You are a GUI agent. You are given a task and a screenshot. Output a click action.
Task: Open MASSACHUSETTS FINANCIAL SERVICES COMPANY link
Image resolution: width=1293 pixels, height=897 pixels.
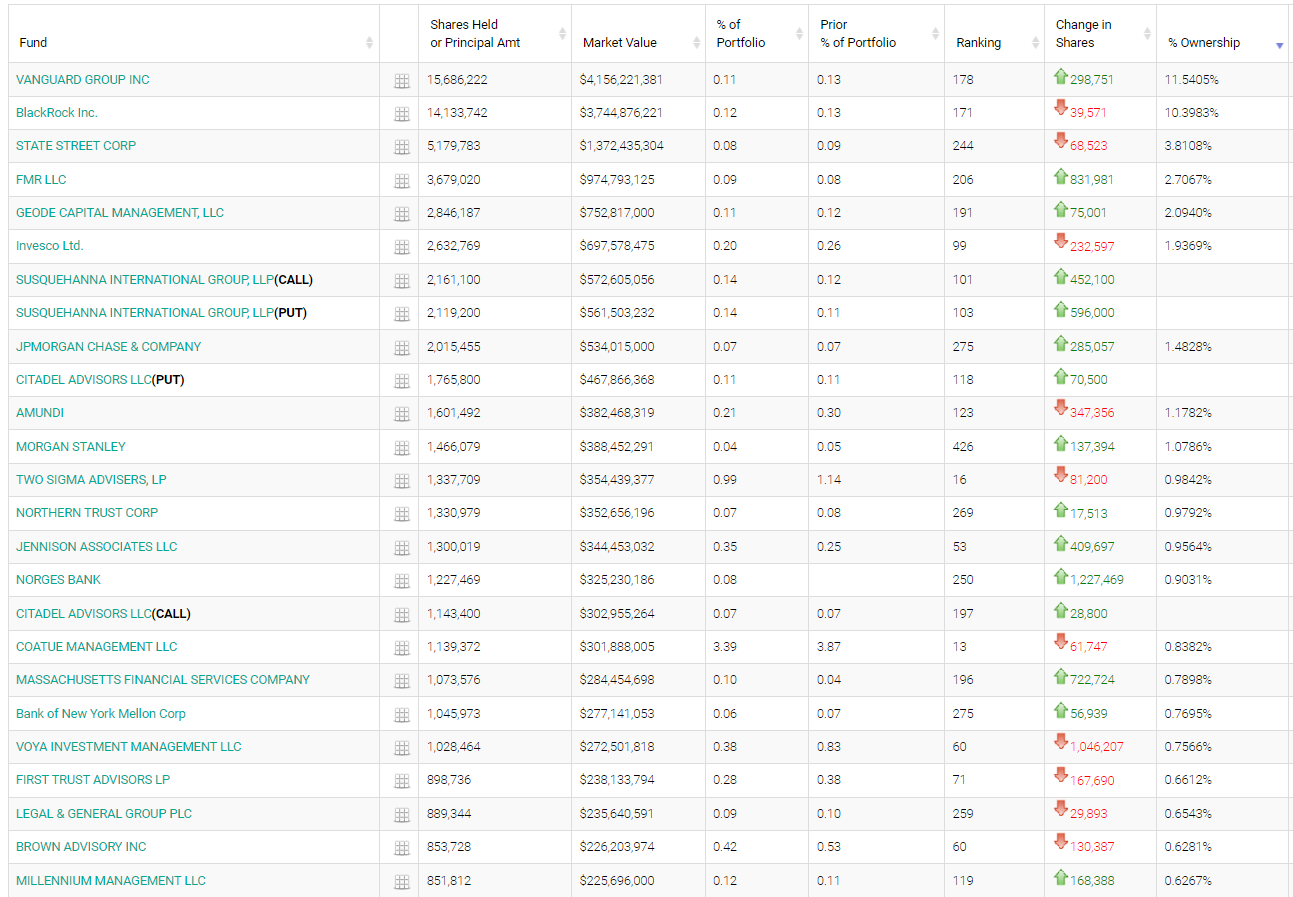163,680
